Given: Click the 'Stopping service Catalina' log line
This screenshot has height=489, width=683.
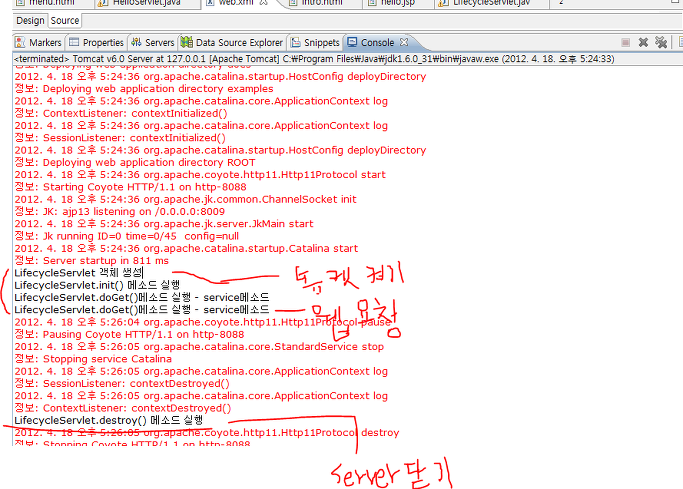Looking at the screenshot, I should pyautogui.click(x=93, y=359).
